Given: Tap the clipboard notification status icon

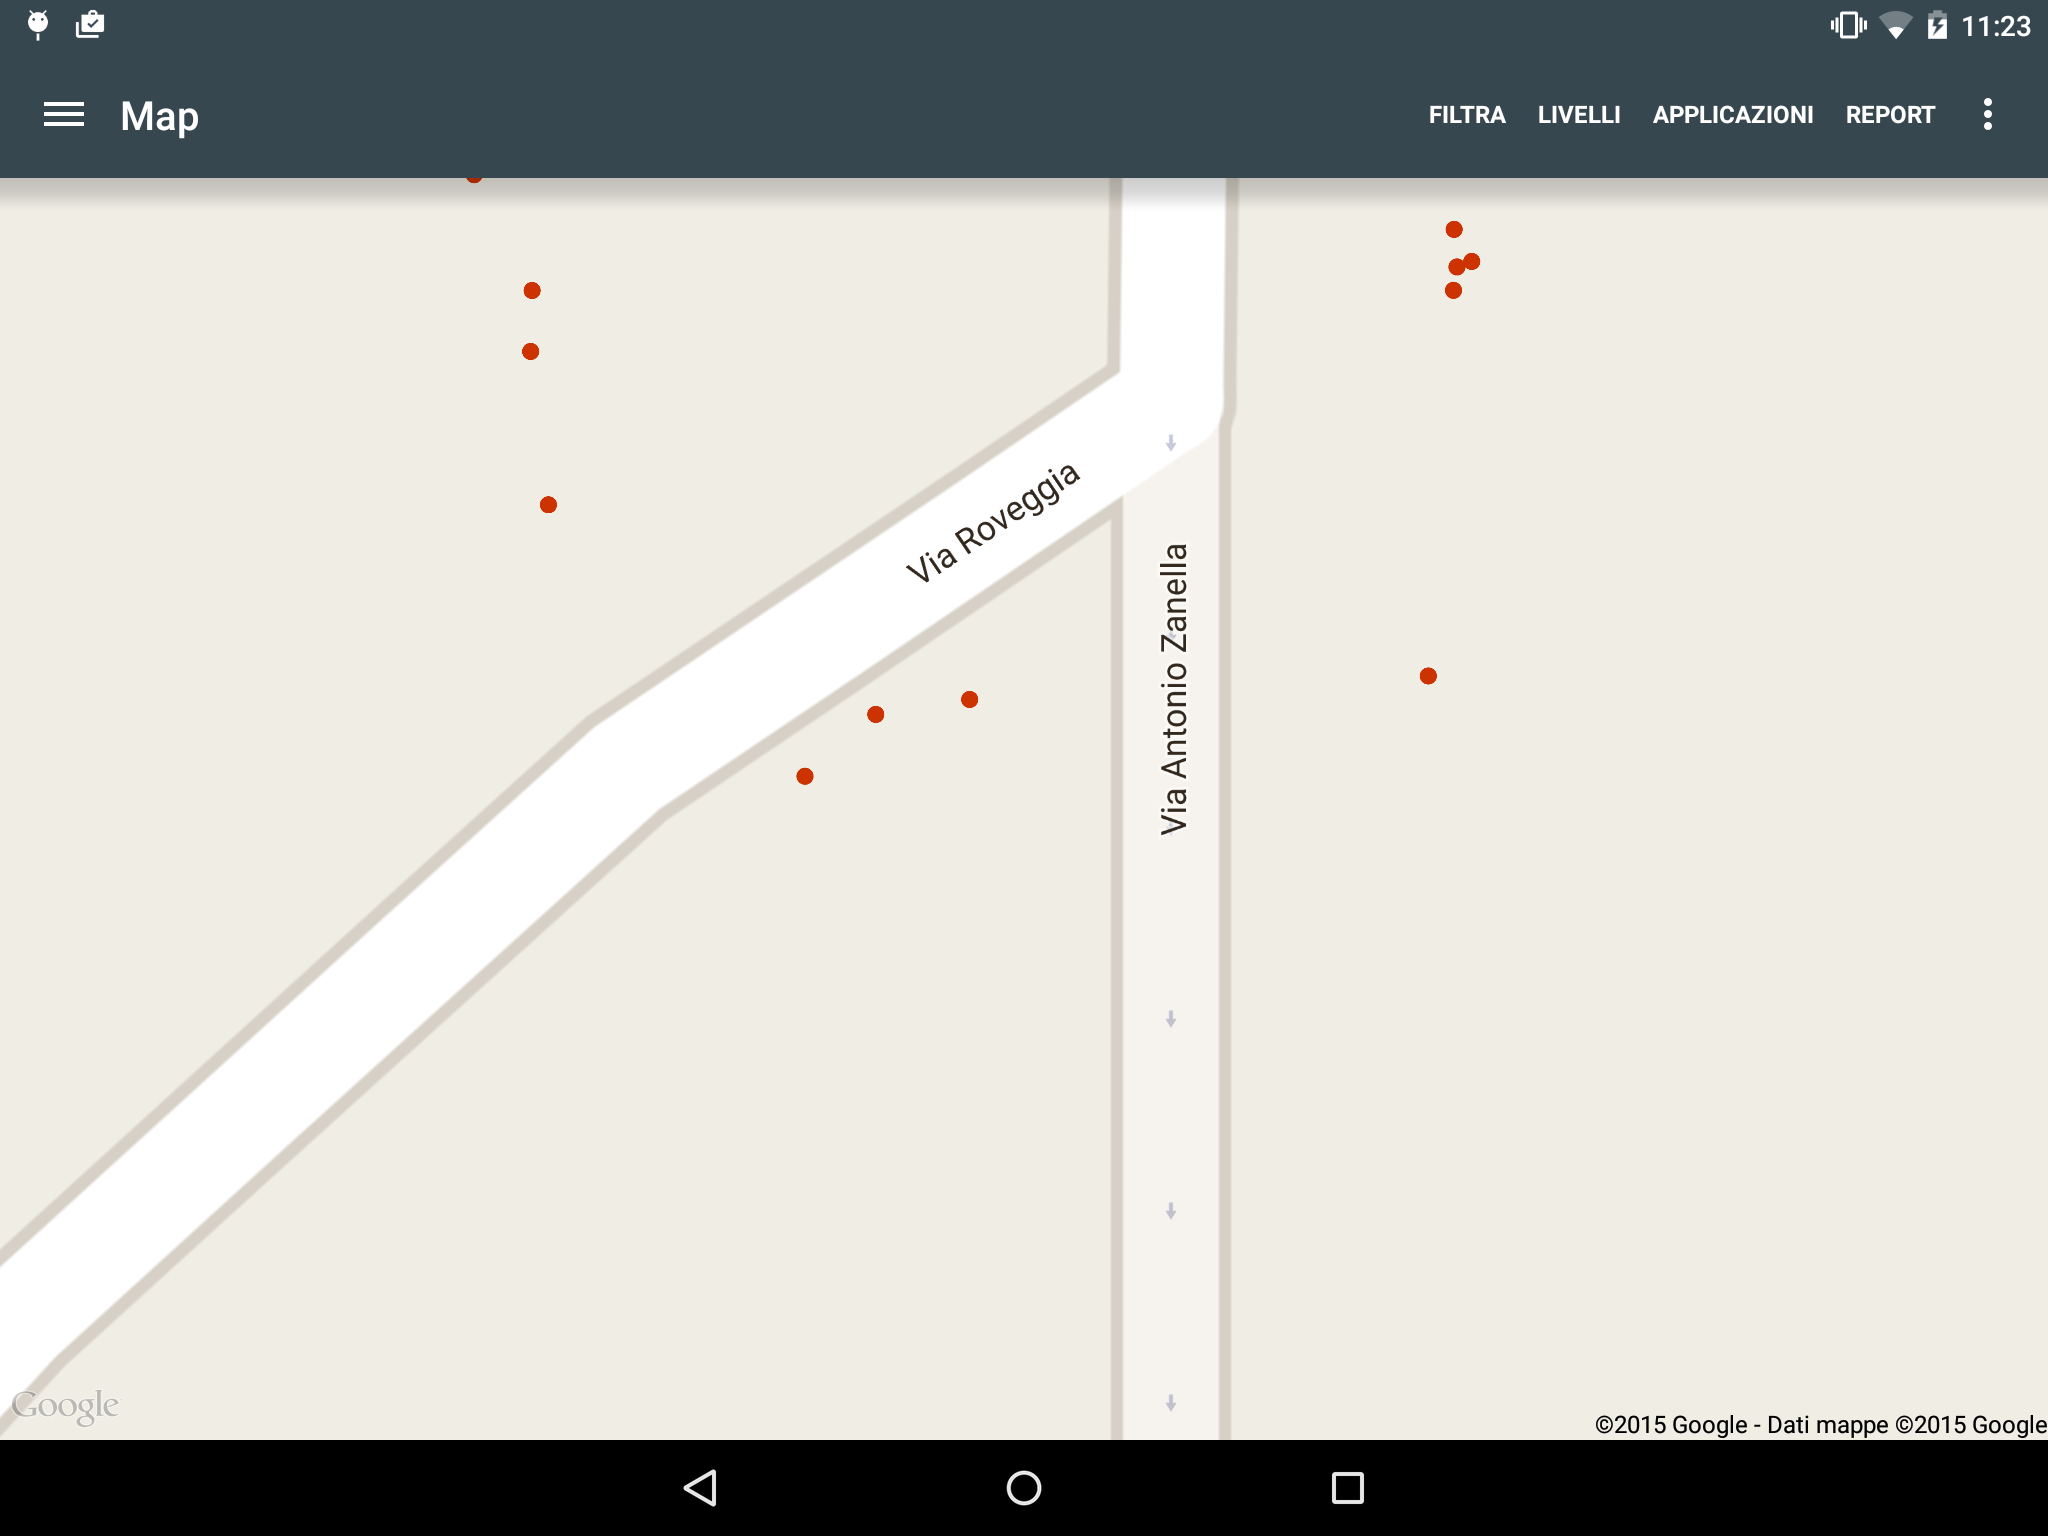Looking at the screenshot, I should click(90, 24).
